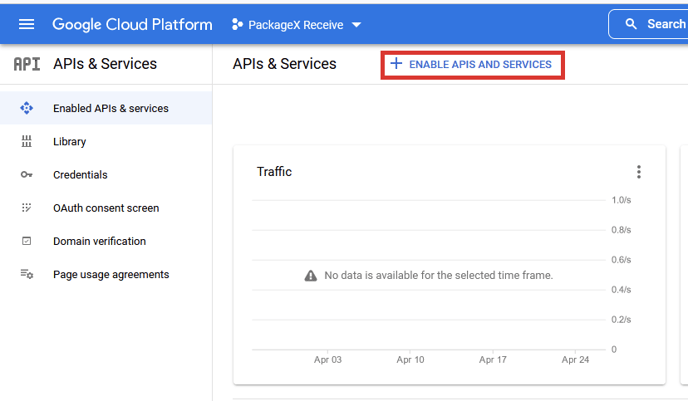This screenshot has width=688, height=401.
Task: Click the Search magnifier icon
Action: (x=630, y=24)
